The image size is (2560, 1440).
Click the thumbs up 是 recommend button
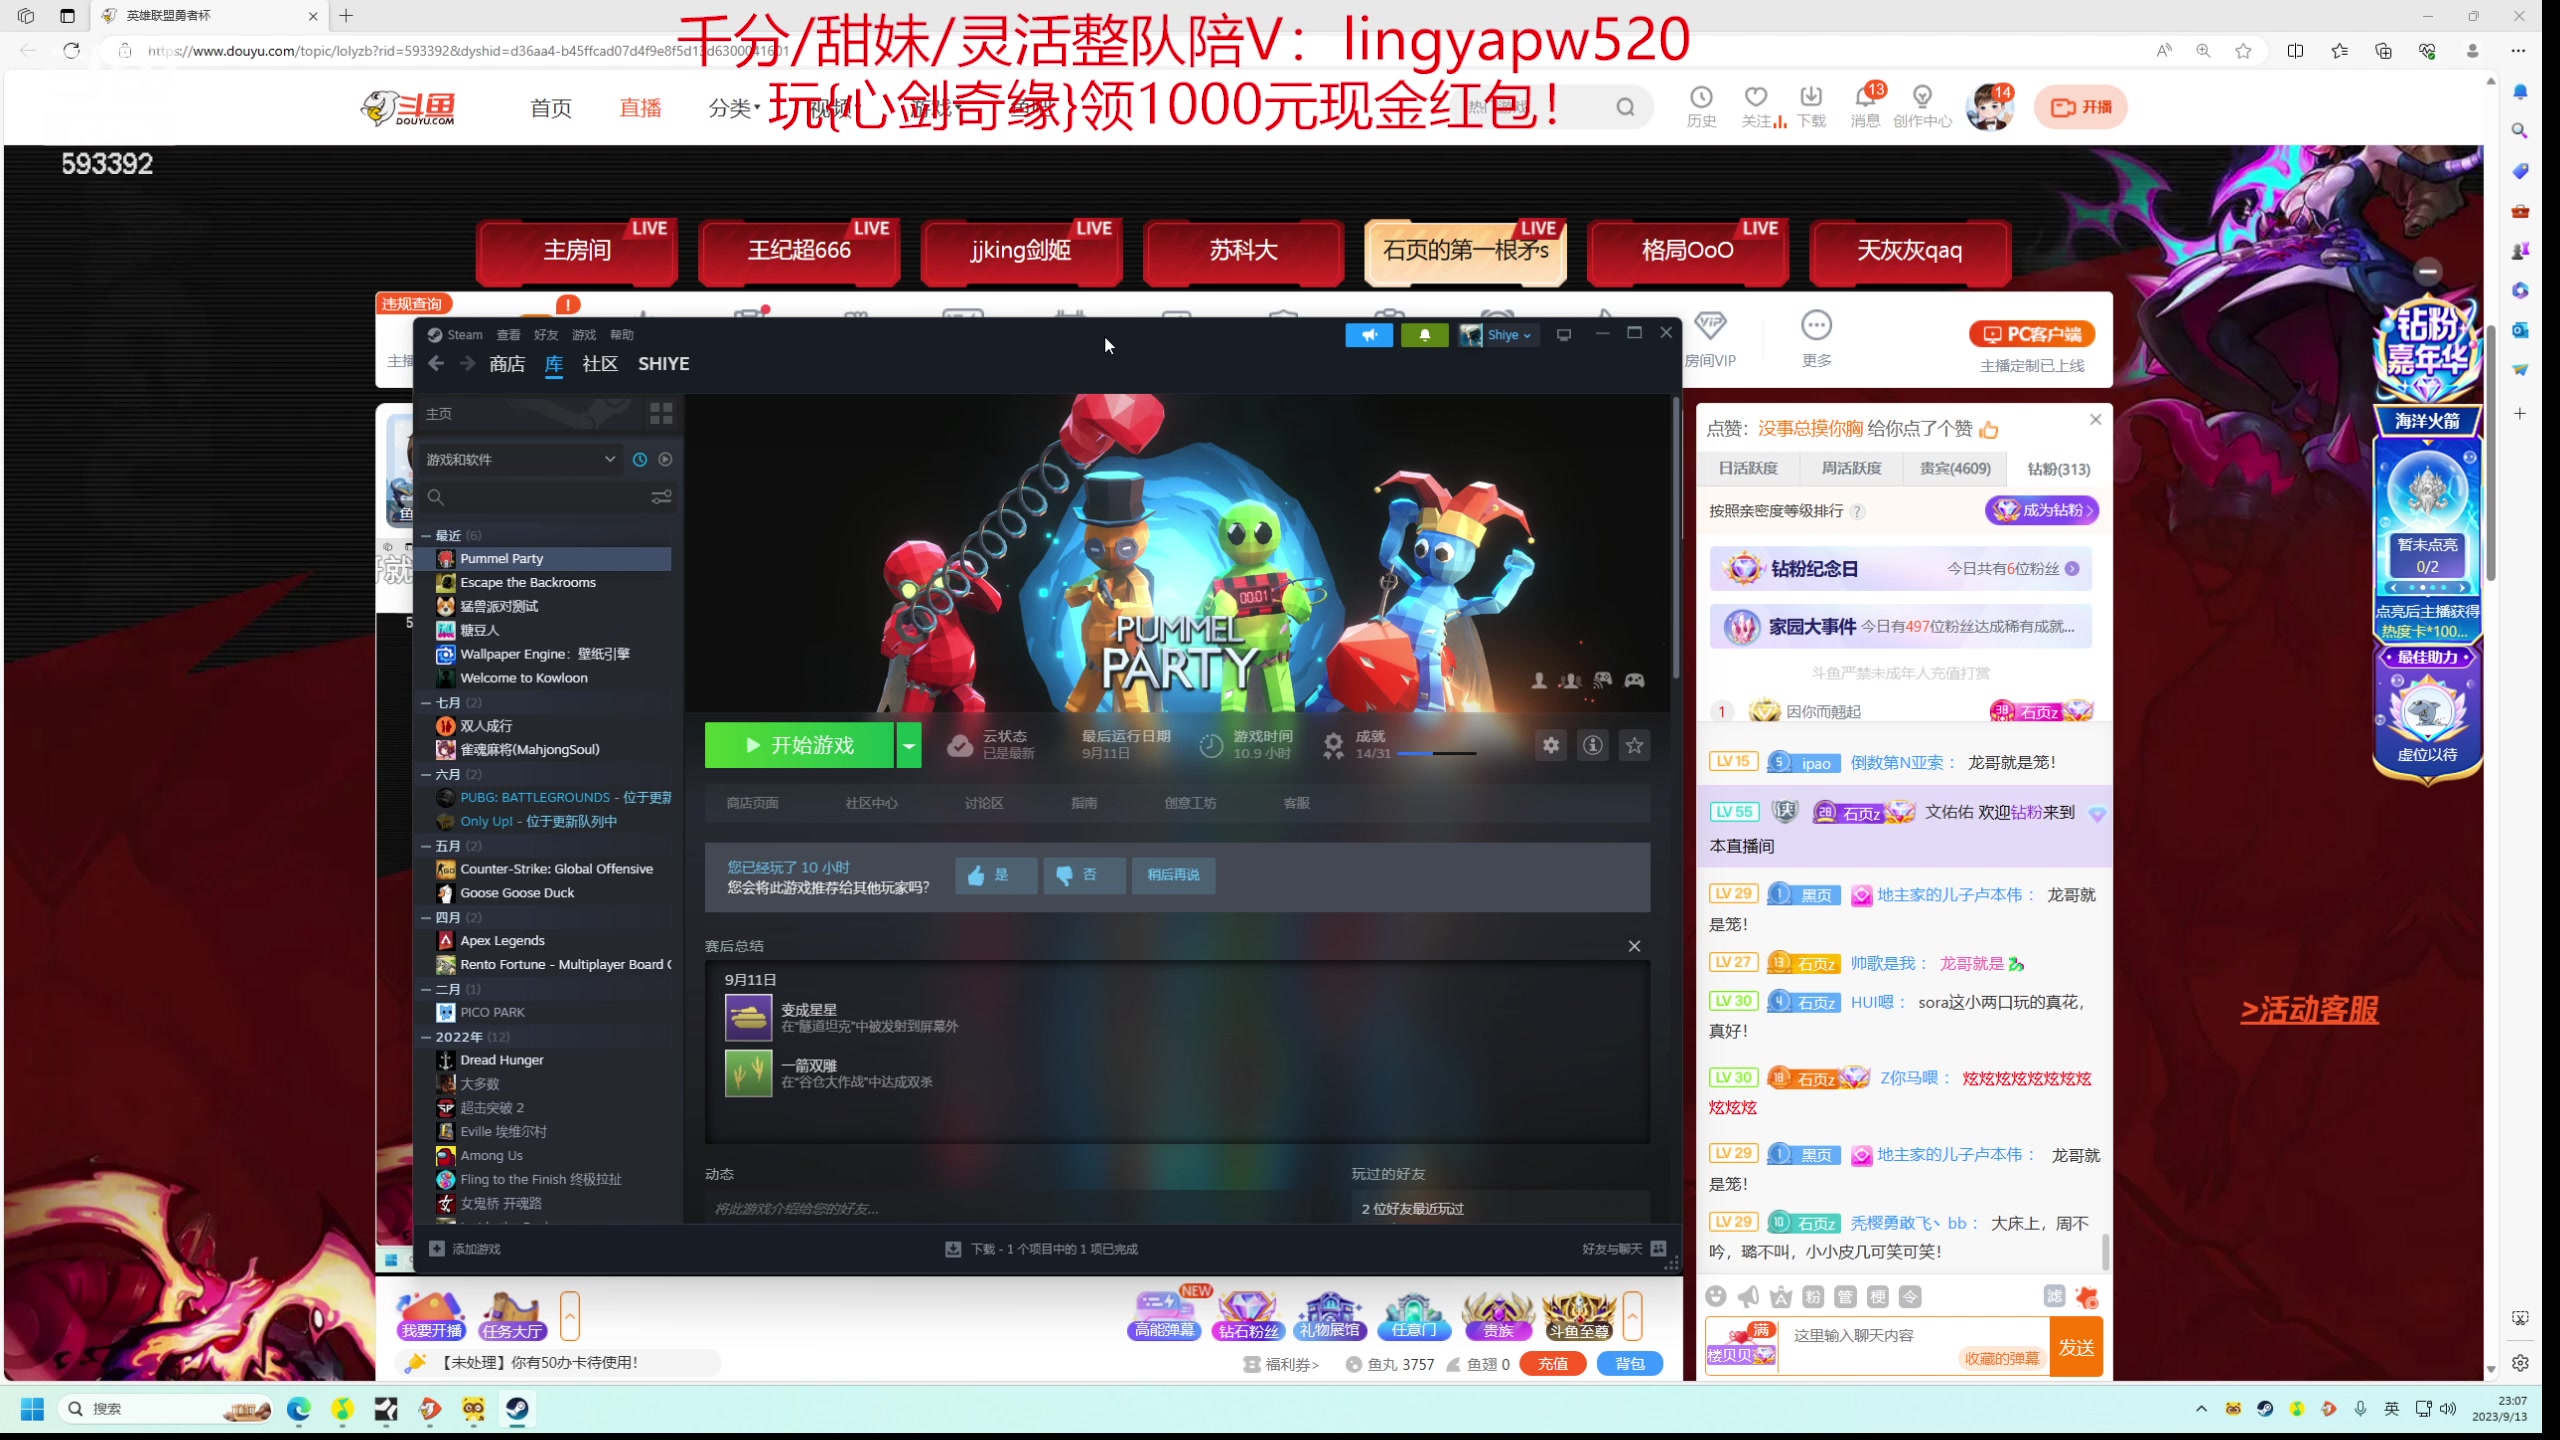[x=996, y=875]
